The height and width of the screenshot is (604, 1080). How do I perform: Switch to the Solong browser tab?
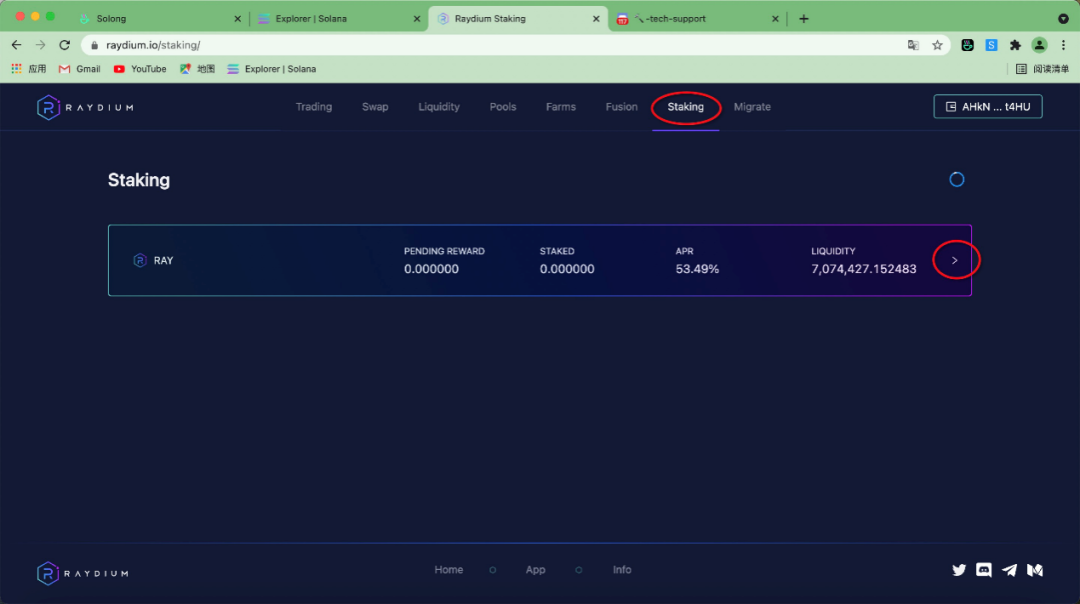click(x=160, y=19)
